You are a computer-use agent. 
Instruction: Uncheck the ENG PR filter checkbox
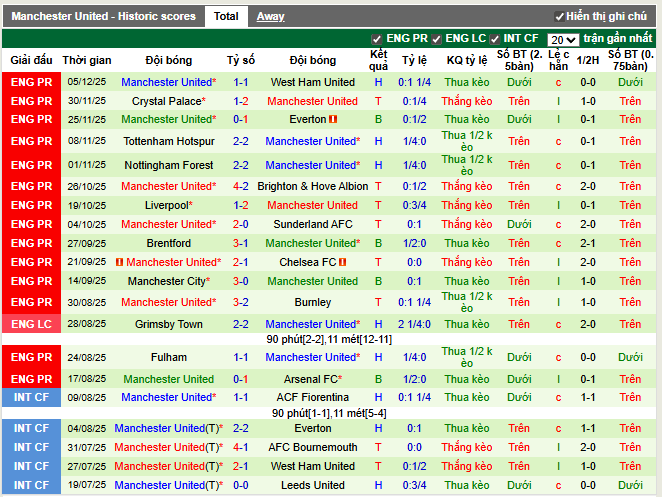pos(376,39)
